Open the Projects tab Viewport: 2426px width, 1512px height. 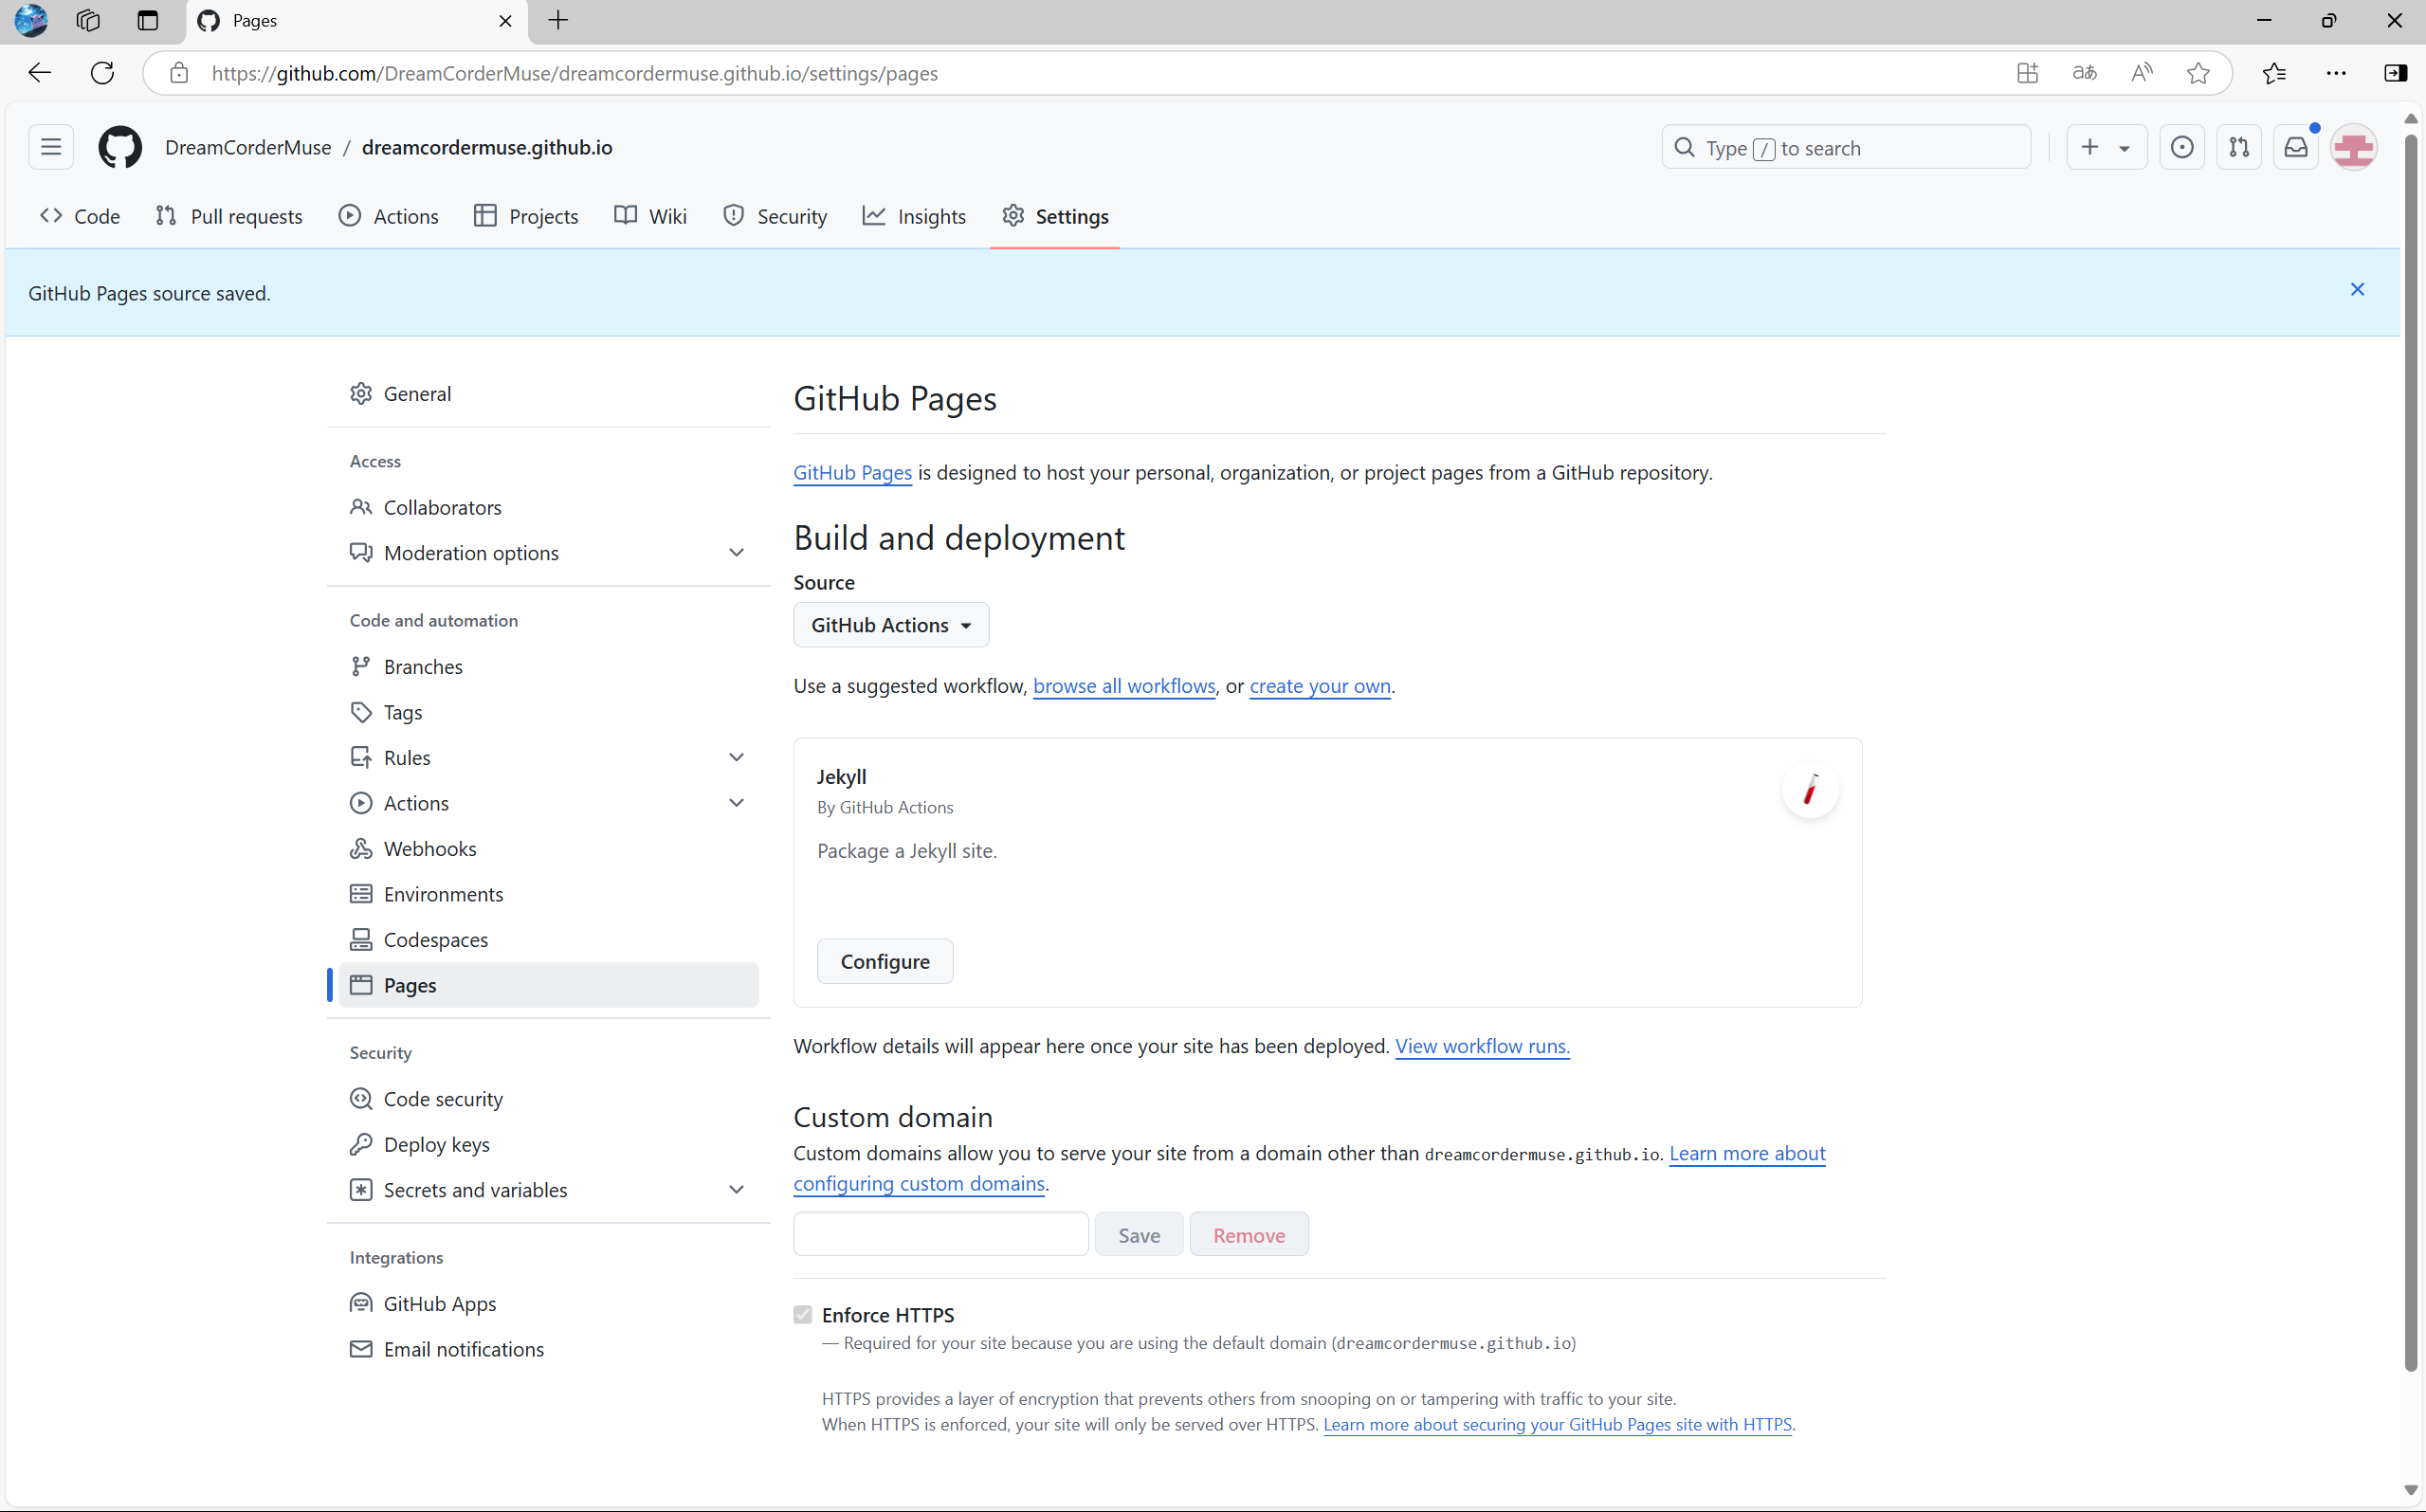(526, 216)
